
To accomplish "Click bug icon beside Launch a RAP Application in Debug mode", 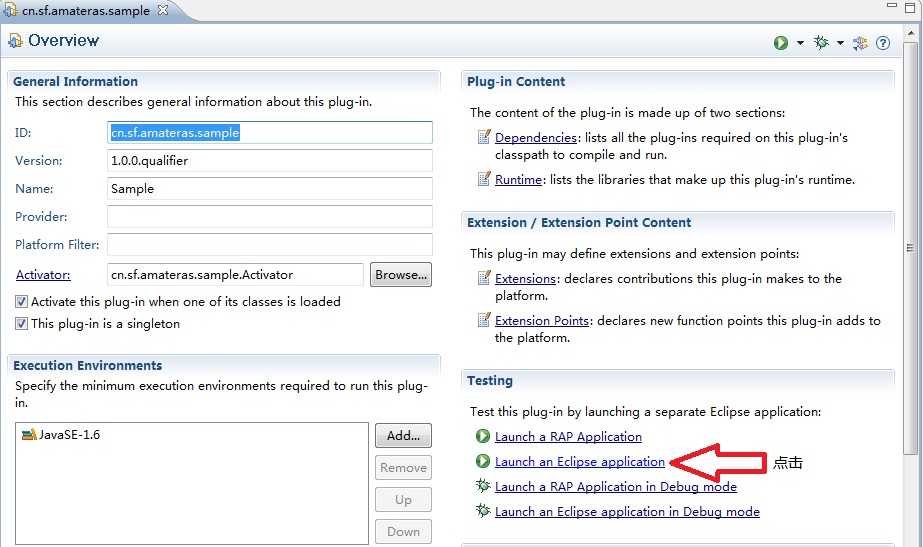I will [483, 486].
